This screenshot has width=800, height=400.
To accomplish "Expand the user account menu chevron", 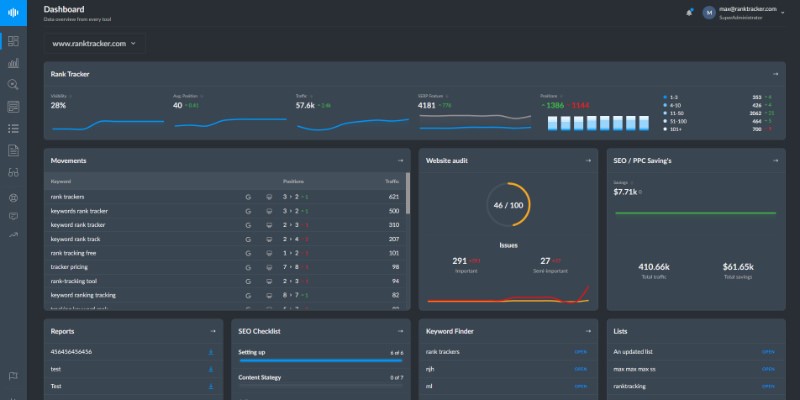I will tap(783, 13).
